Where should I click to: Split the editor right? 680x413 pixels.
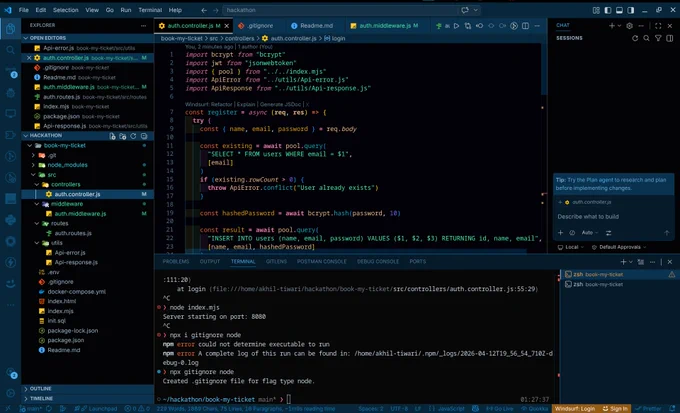coord(525,26)
